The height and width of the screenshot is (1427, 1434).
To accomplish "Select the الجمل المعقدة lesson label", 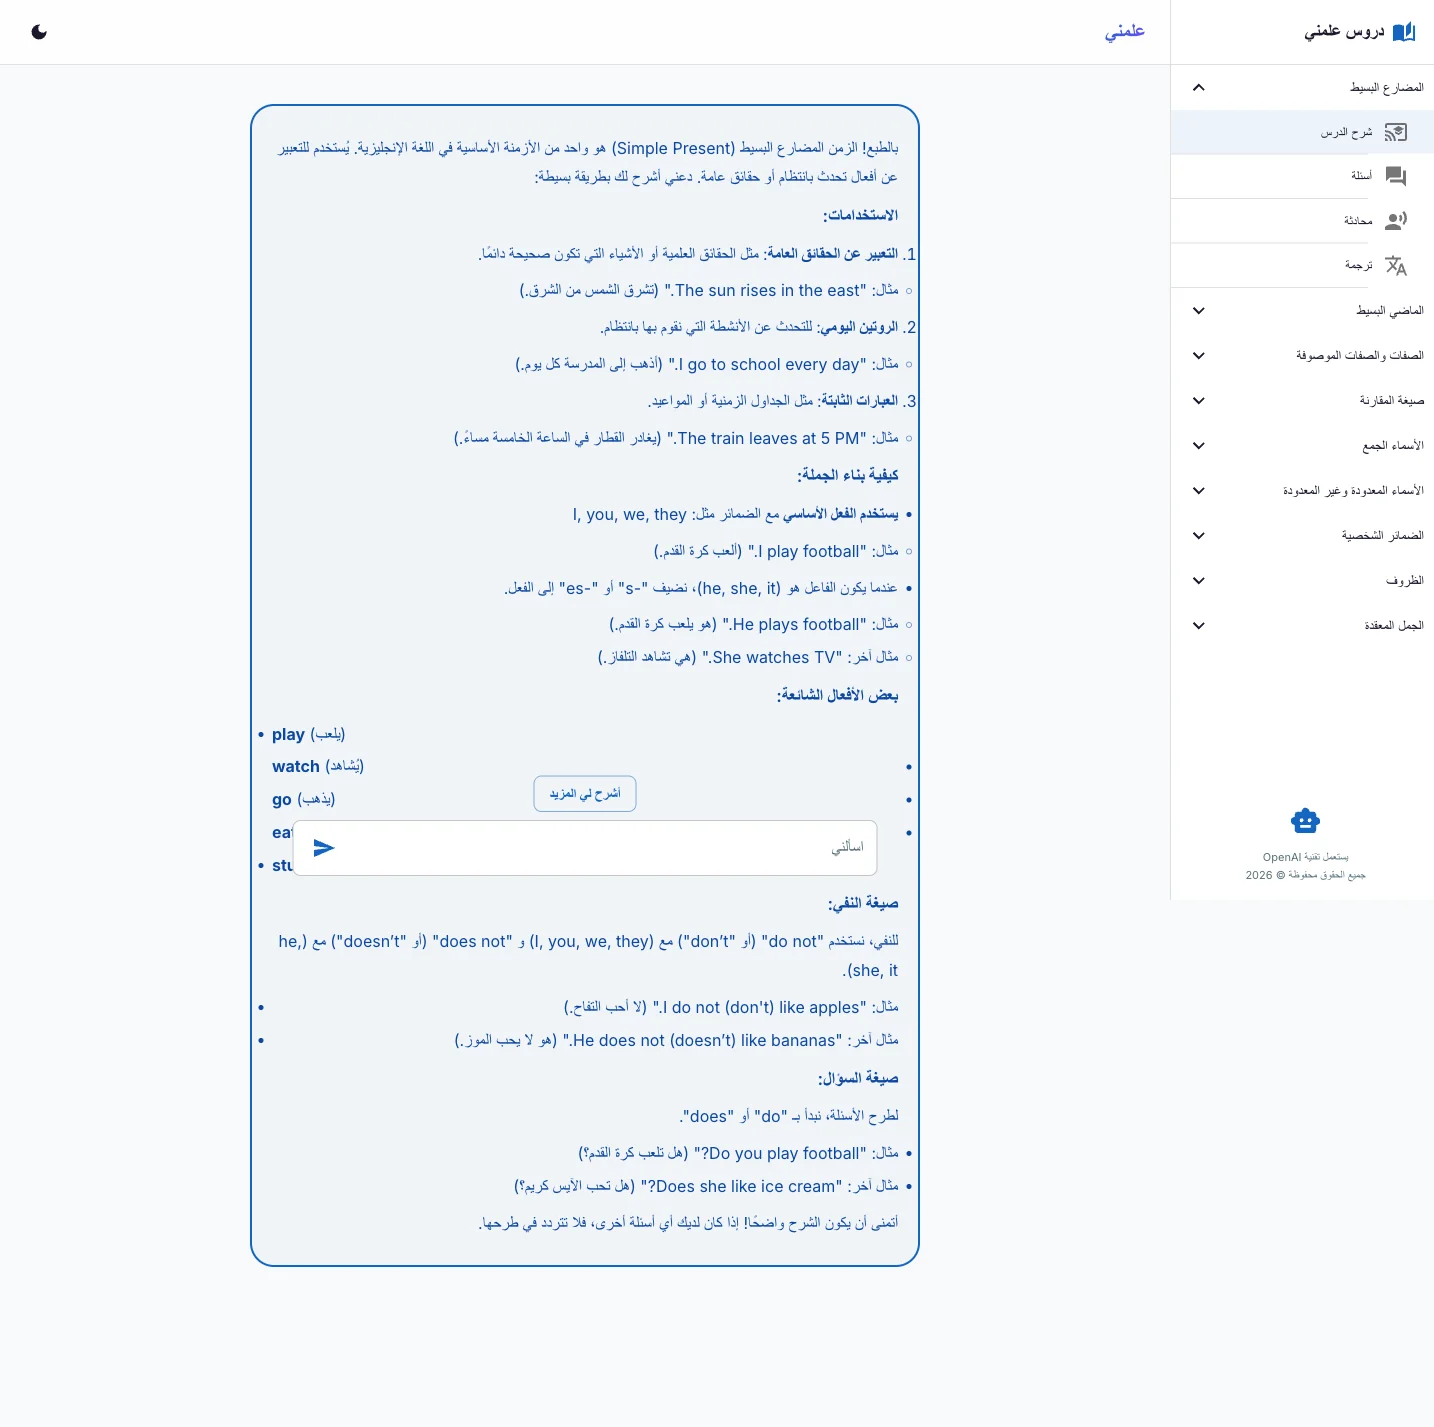I will [1393, 626].
